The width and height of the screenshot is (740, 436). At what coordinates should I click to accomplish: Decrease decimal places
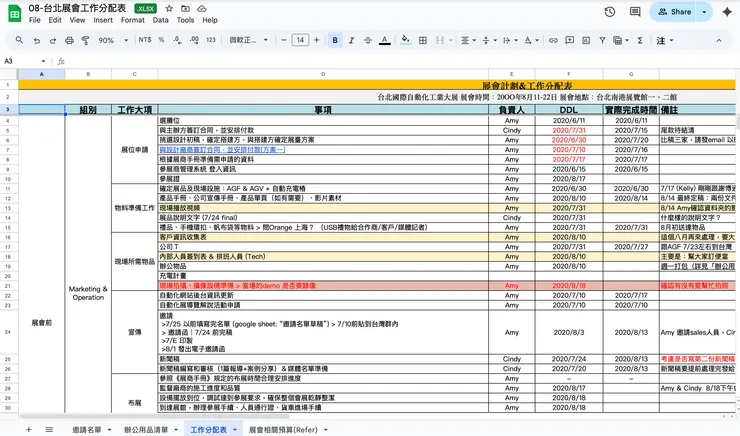177,40
